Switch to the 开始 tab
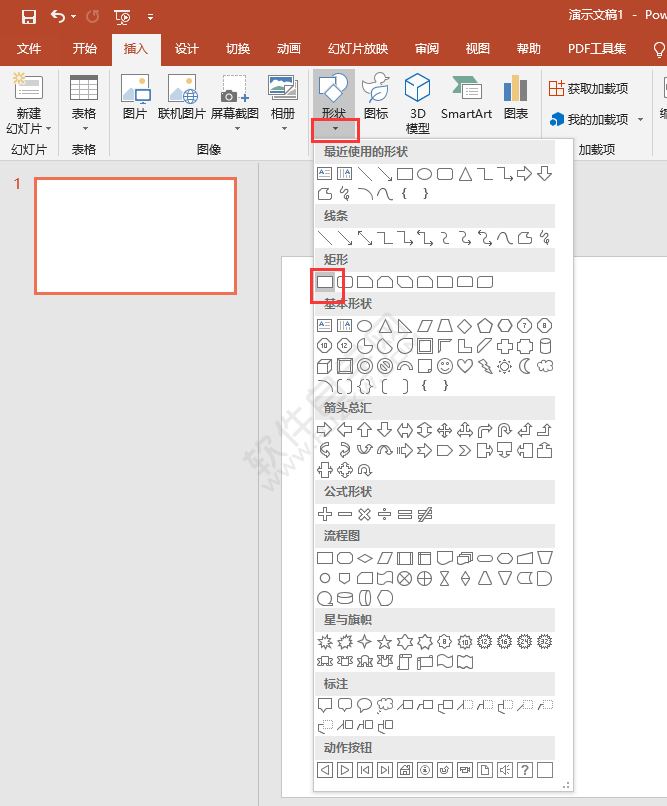The width and height of the screenshot is (667, 806). coord(85,49)
